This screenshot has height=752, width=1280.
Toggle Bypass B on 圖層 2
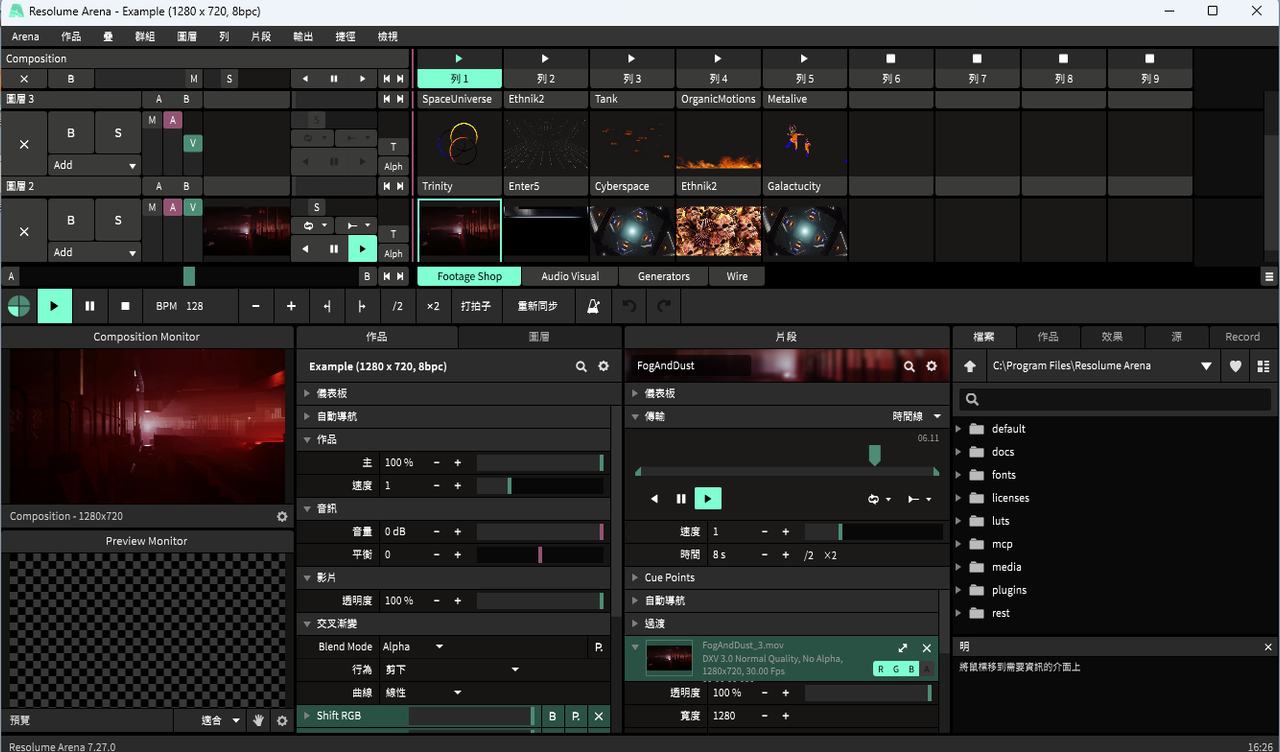(71, 220)
